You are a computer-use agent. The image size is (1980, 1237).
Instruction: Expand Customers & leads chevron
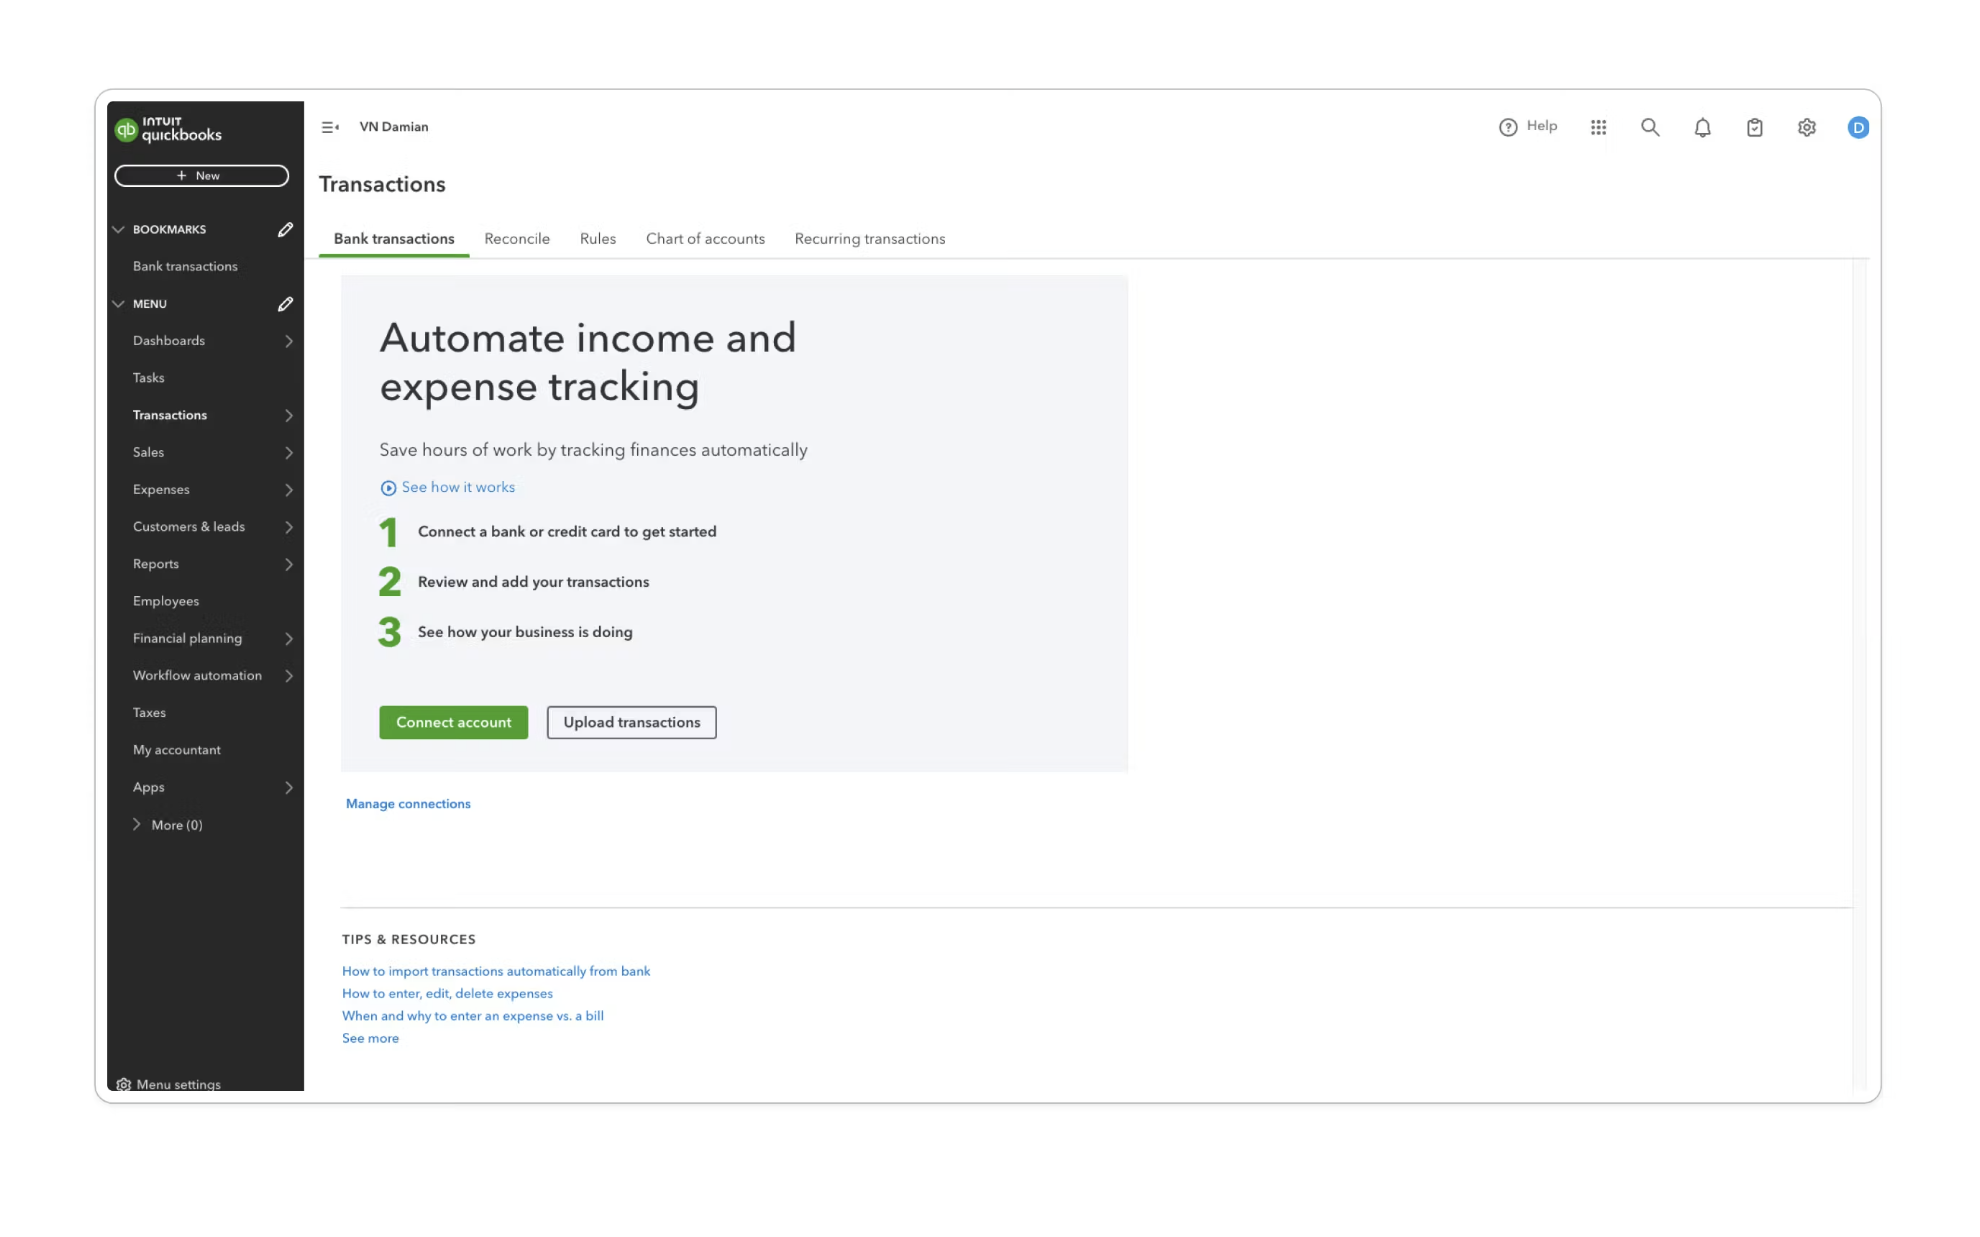(288, 526)
